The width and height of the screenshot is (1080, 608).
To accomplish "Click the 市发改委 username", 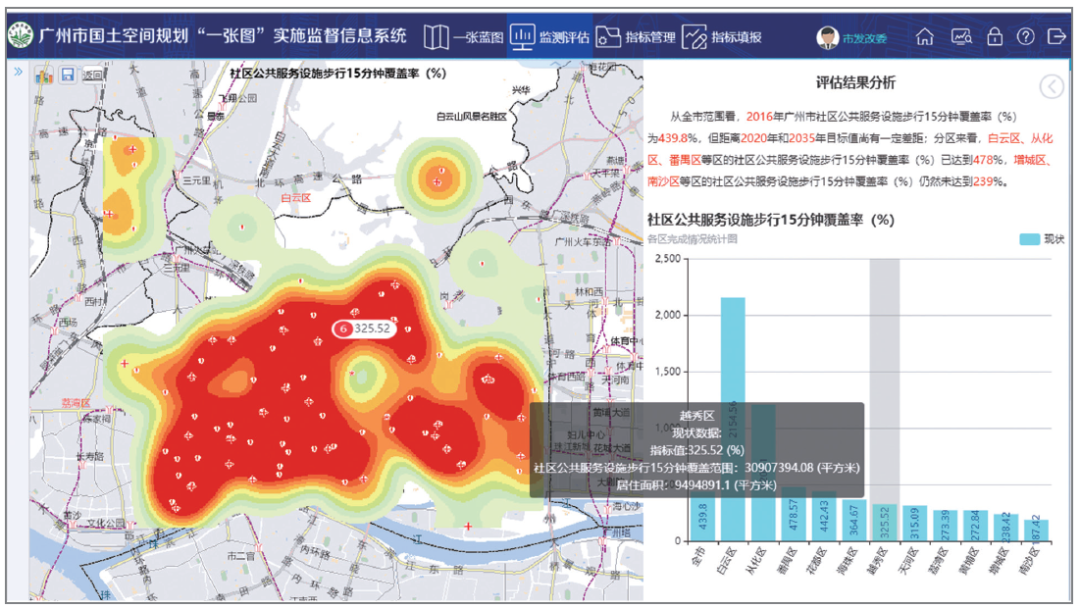I will [864, 38].
